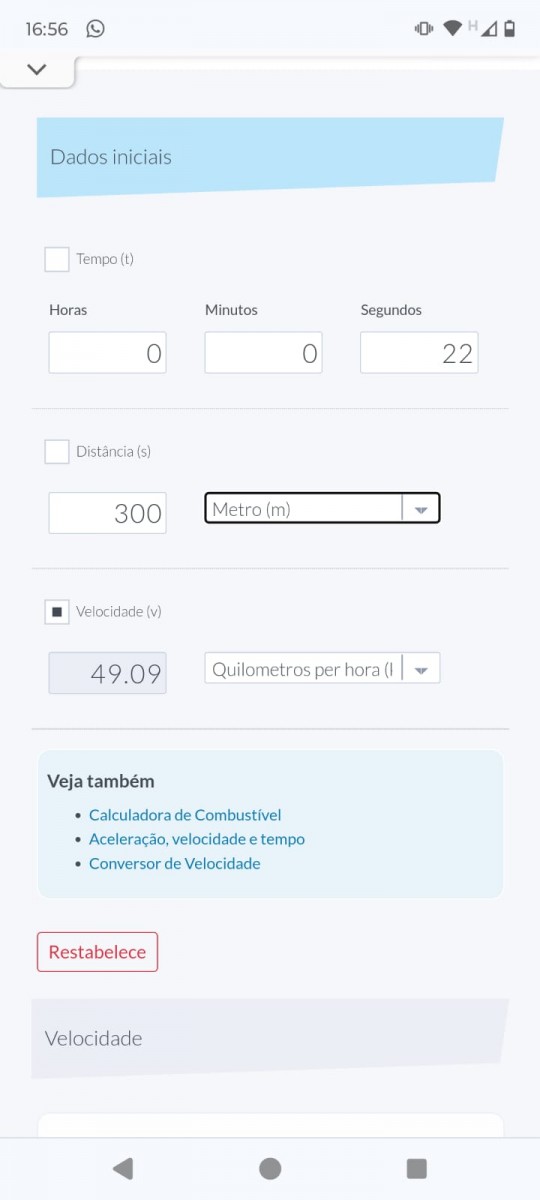Select the distance value field showing 300
The image size is (540, 1200).
(107, 513)
